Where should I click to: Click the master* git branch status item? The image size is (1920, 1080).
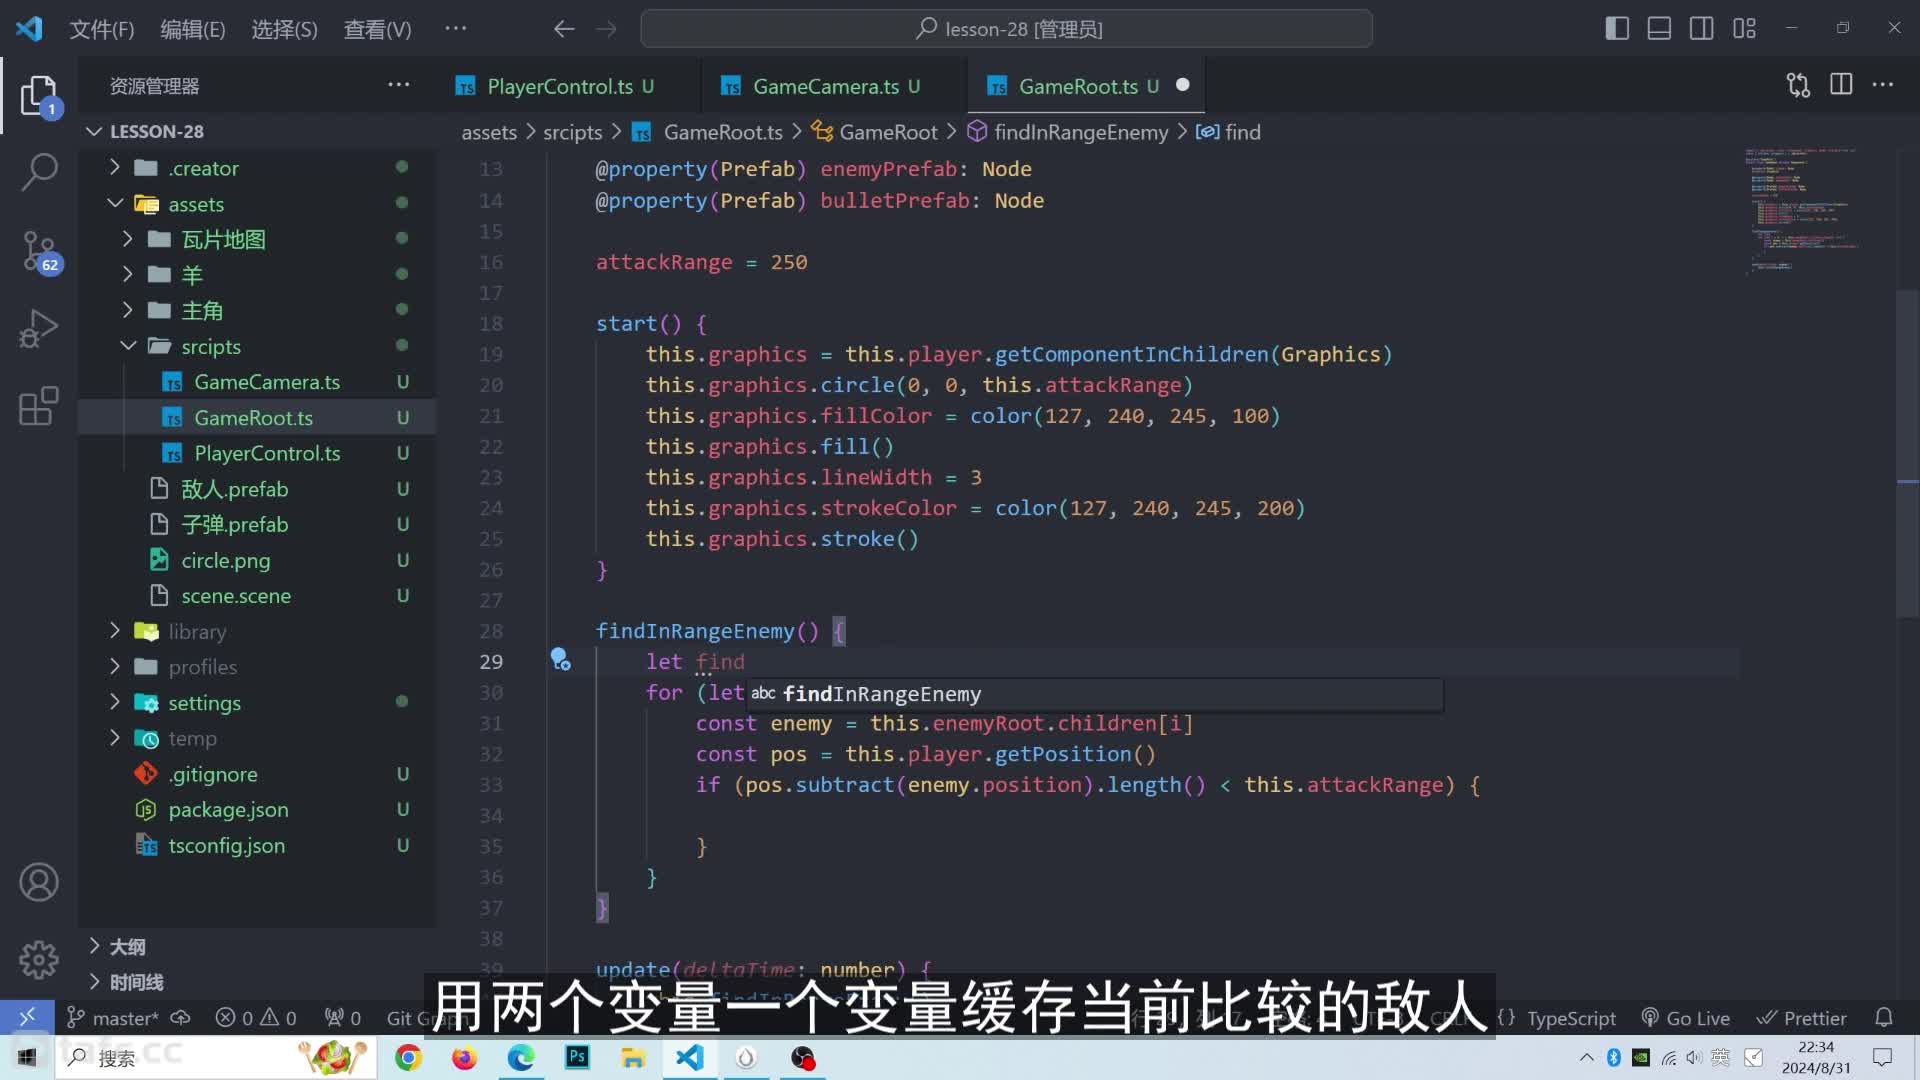(x=112, y=1018)
